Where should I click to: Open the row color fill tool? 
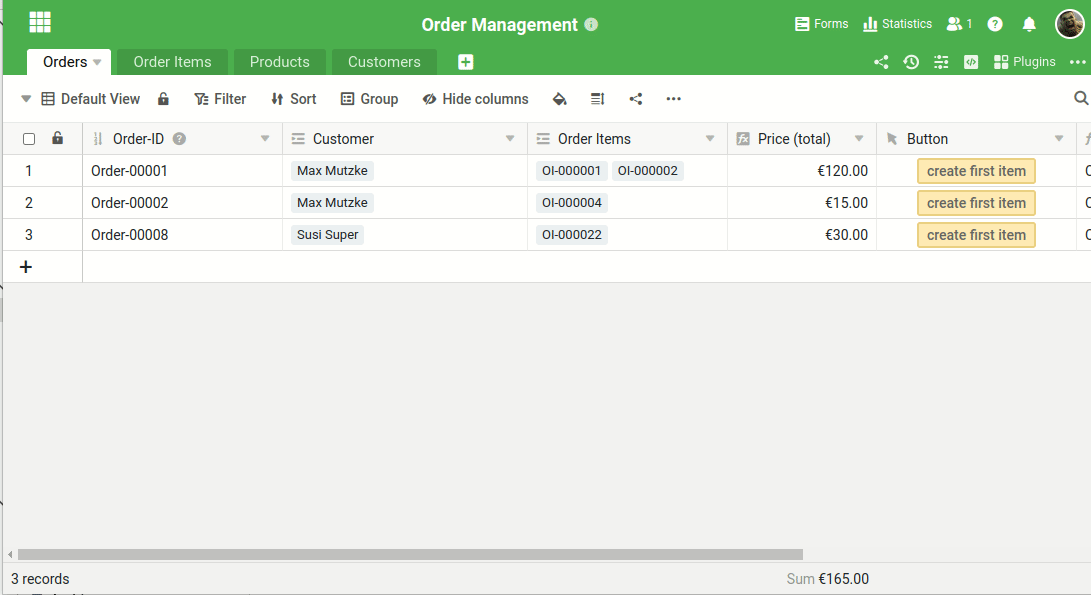560,99
